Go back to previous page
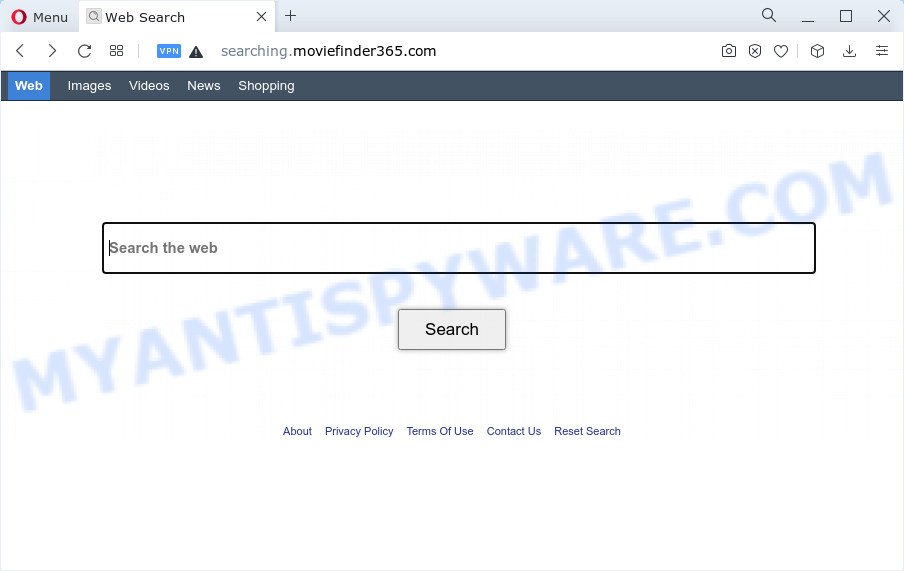Screen dimensions: 904x571 pos(20,51)
